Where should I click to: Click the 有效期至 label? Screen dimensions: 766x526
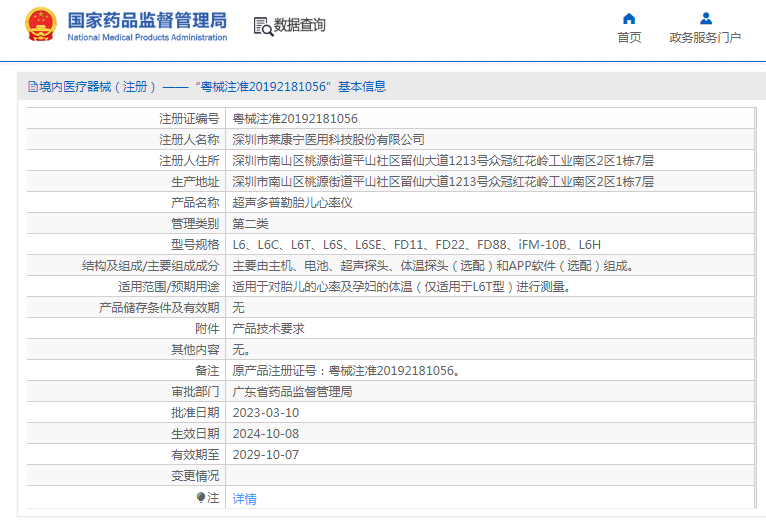[195, 455]
